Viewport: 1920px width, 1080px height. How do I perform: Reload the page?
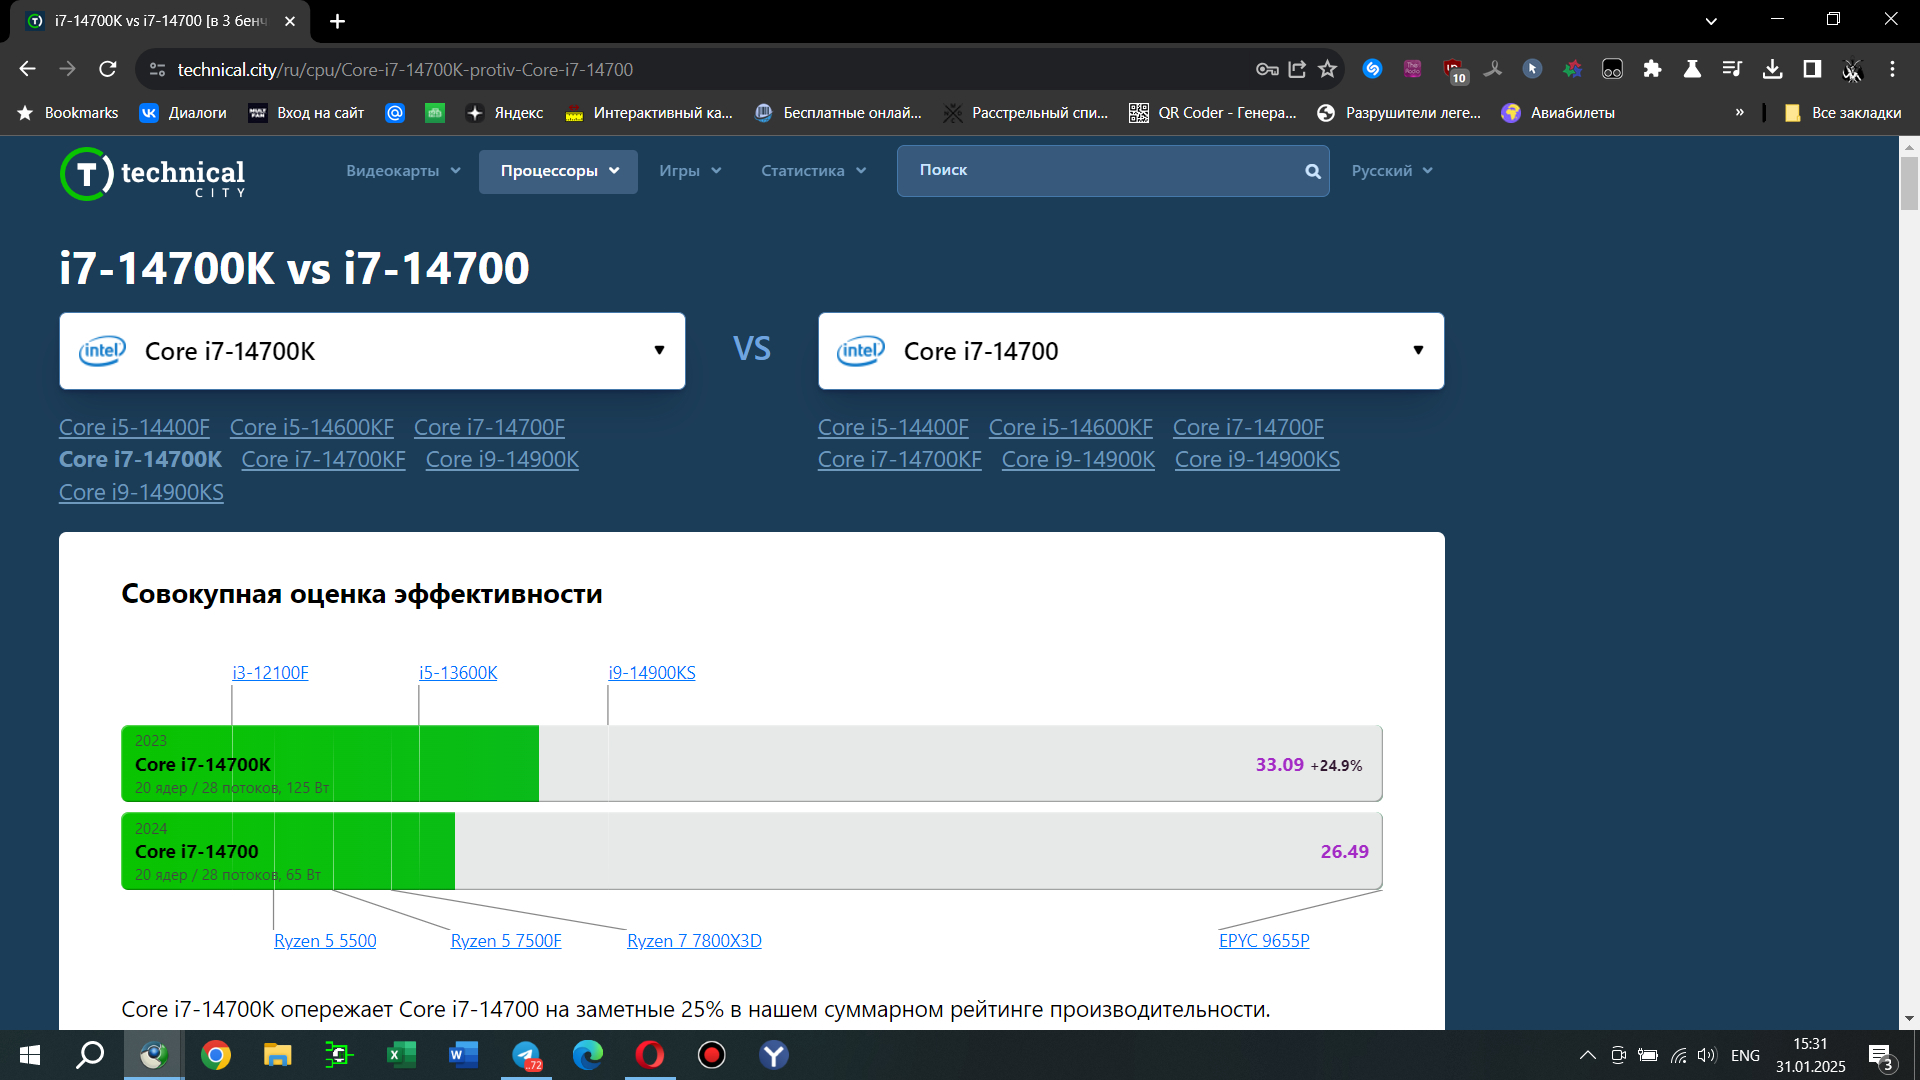108,69
